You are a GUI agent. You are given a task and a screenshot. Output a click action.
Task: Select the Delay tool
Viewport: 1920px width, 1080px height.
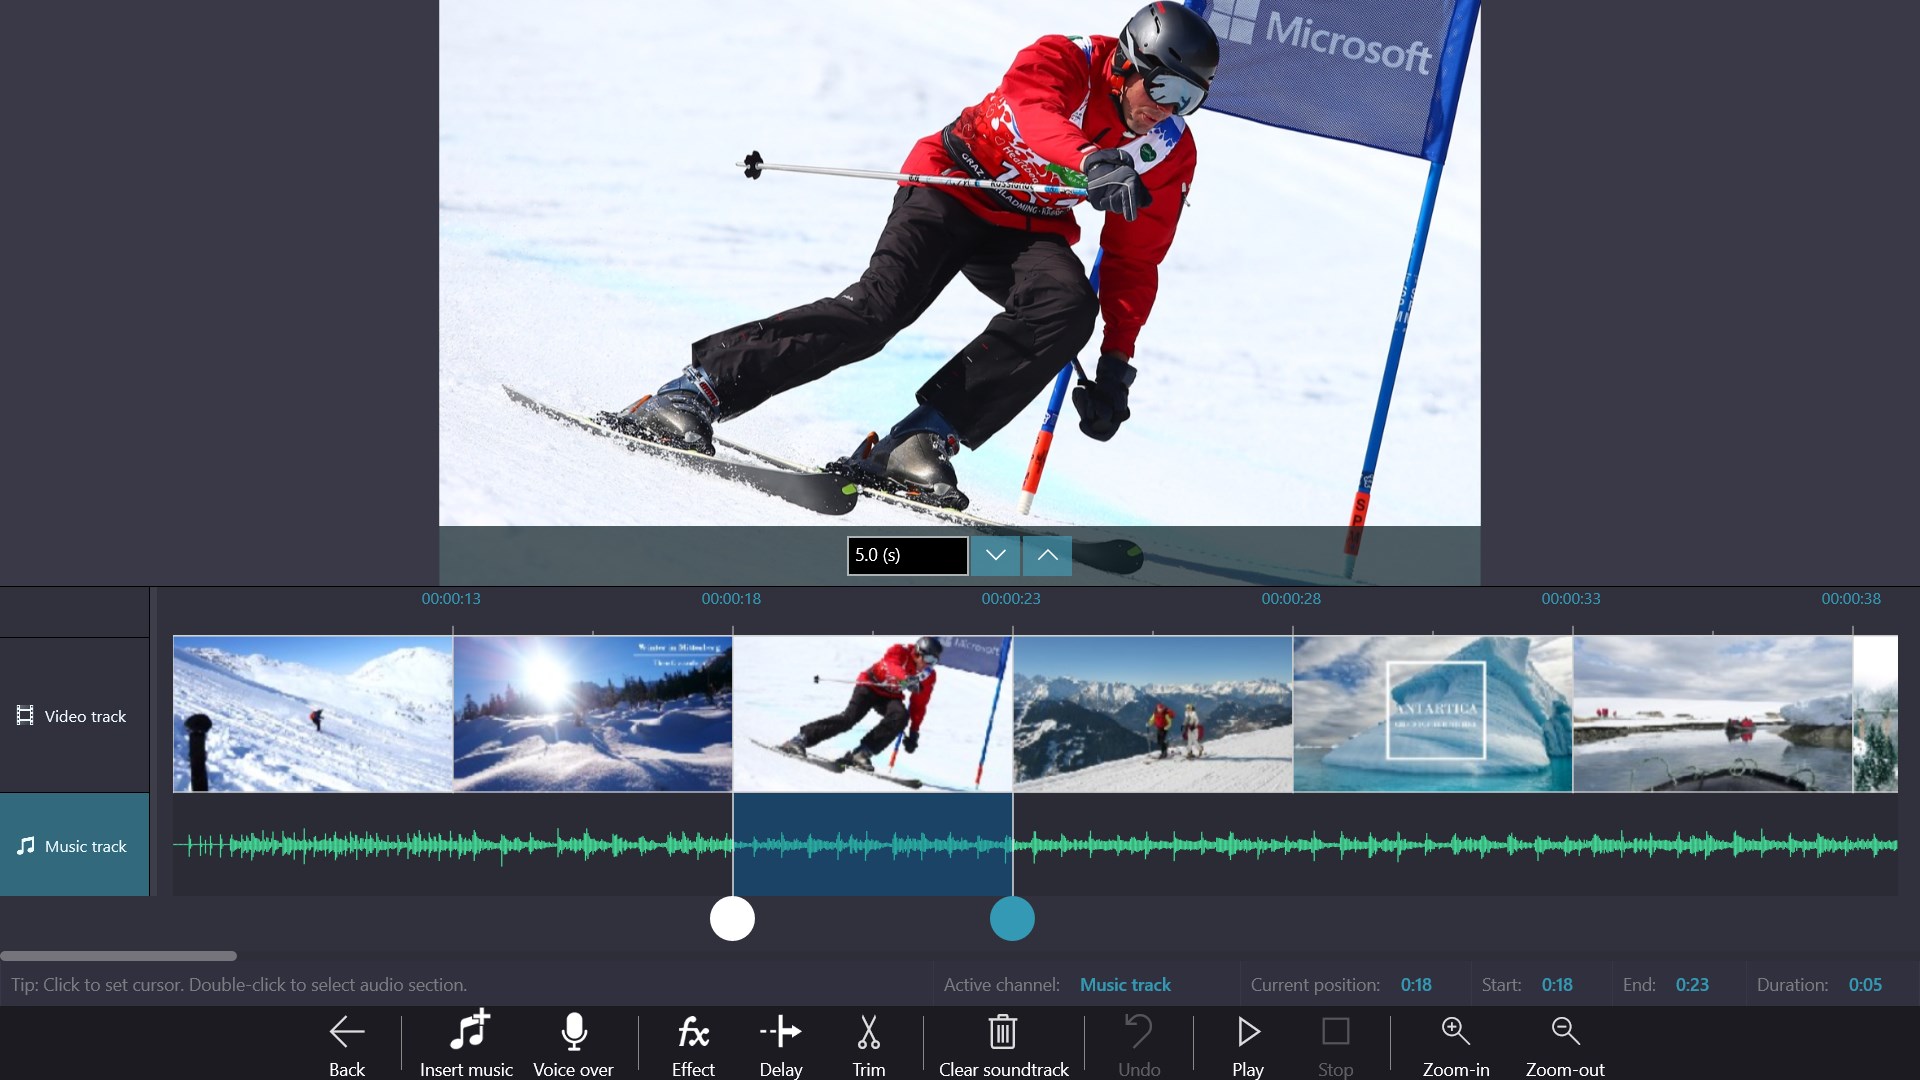tap(781, 1042)
